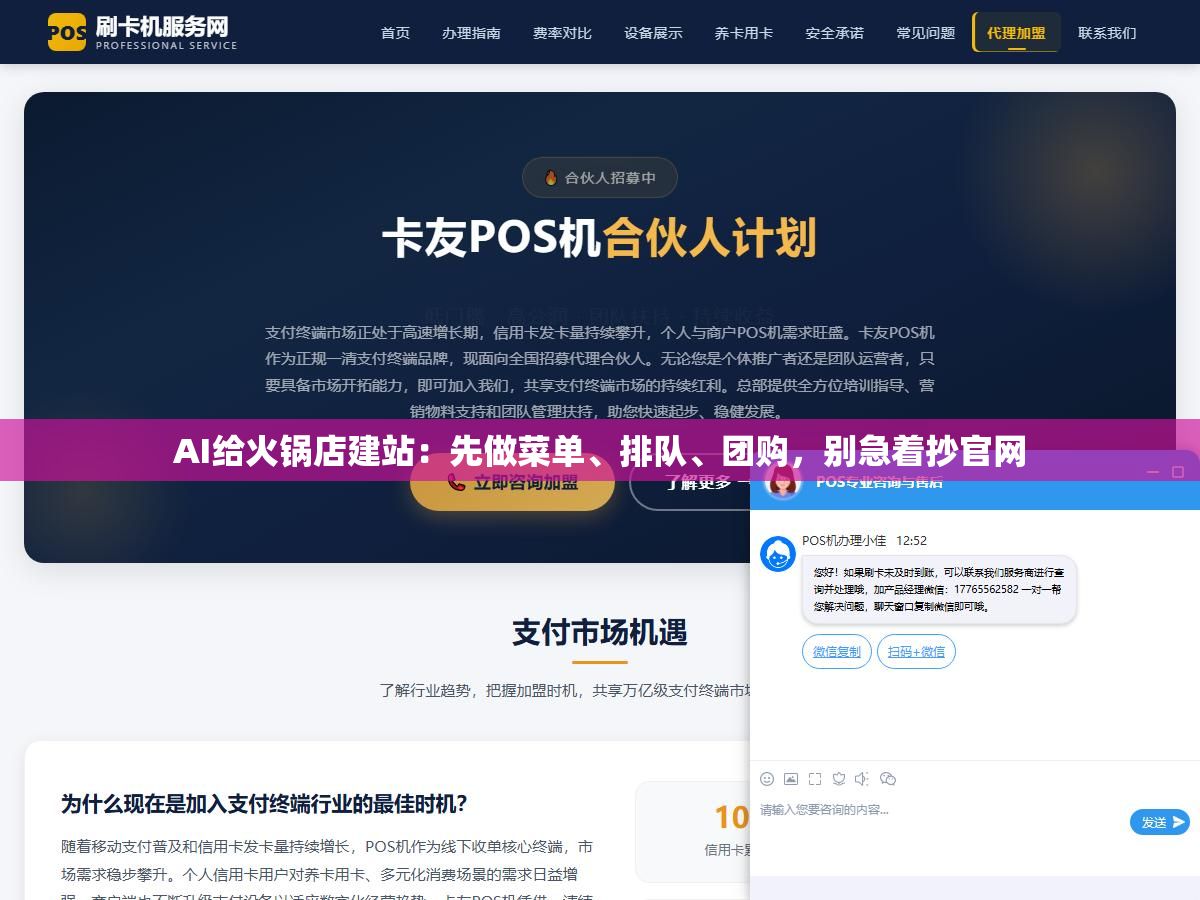Click the rating flower icon in chat
The width and height of the screenshot is (1200, 900).
pos(839,779)
